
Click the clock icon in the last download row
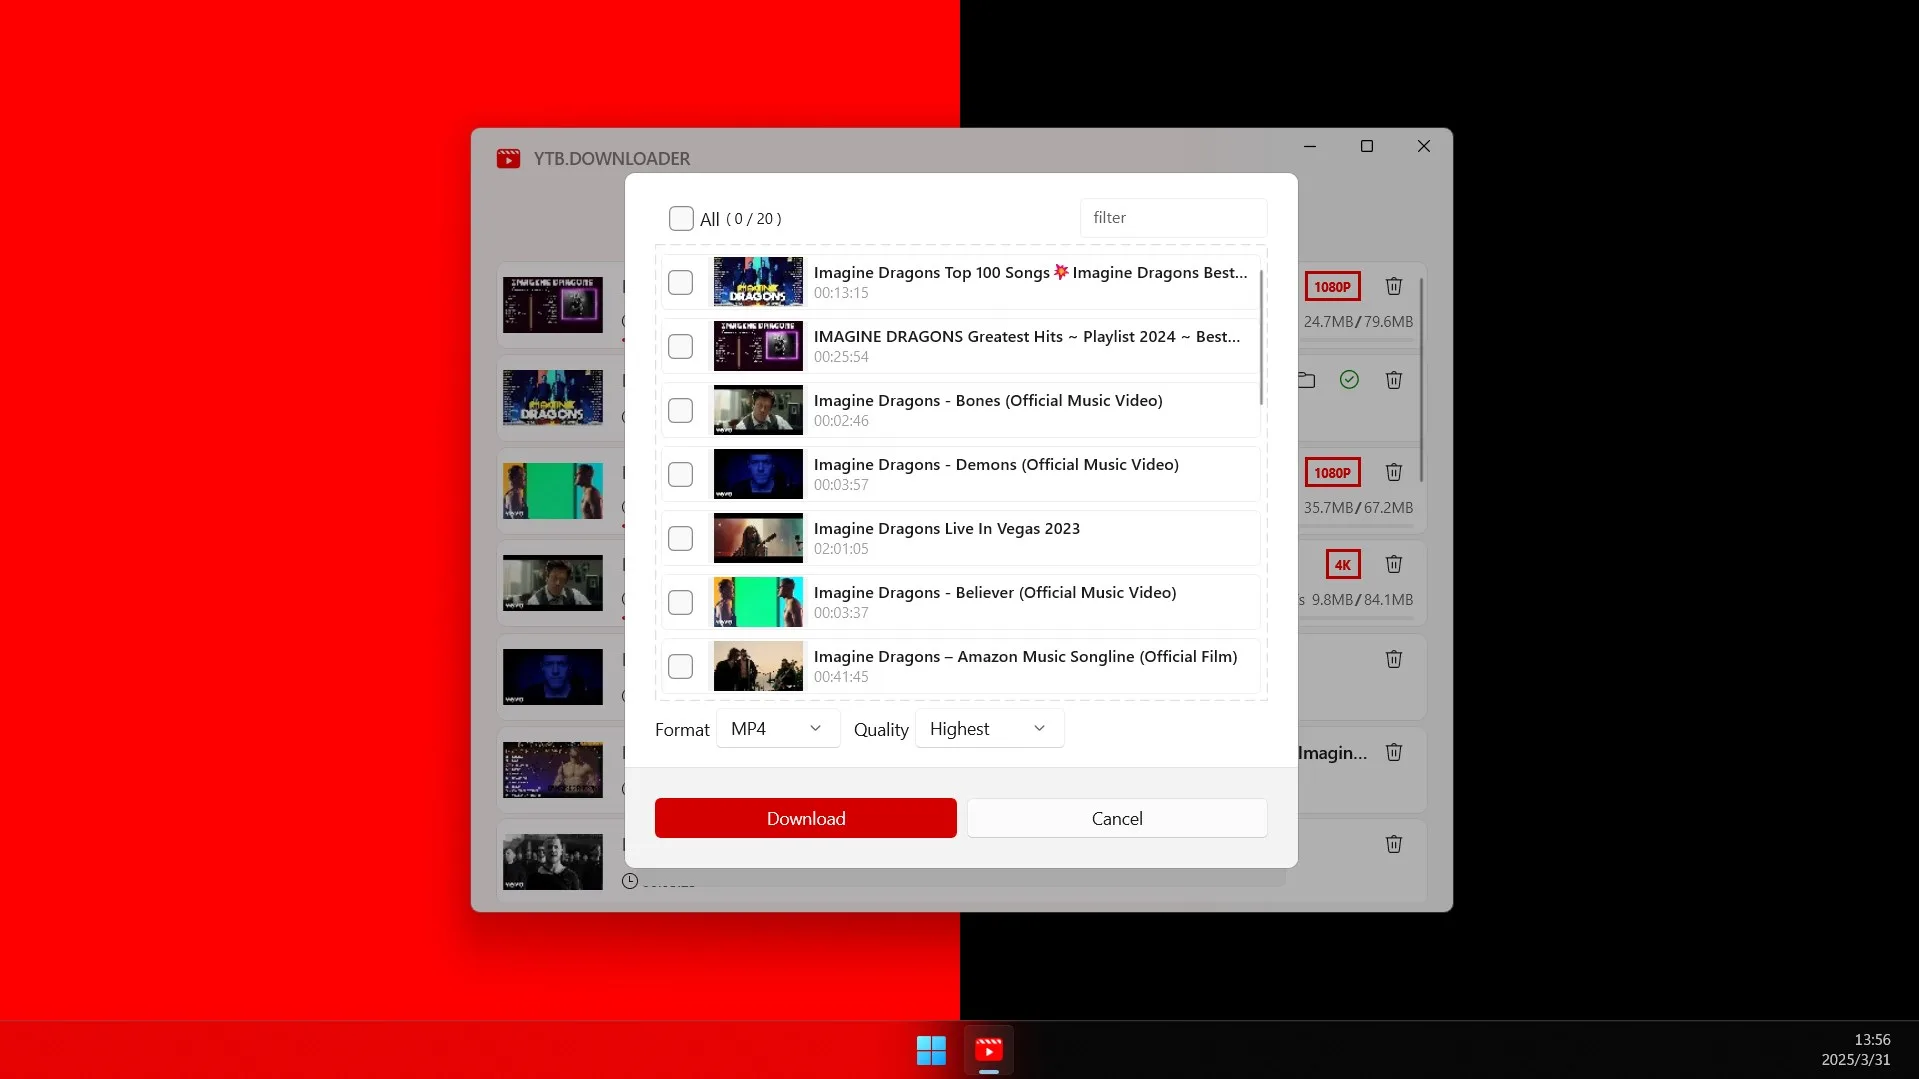pyautogui.click(x=630, y=881)
